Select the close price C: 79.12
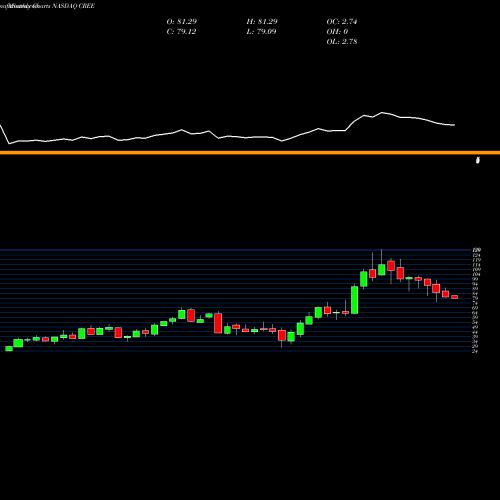Screen dimensions: 500x500 pyautogui.click(x=181, y=32)
